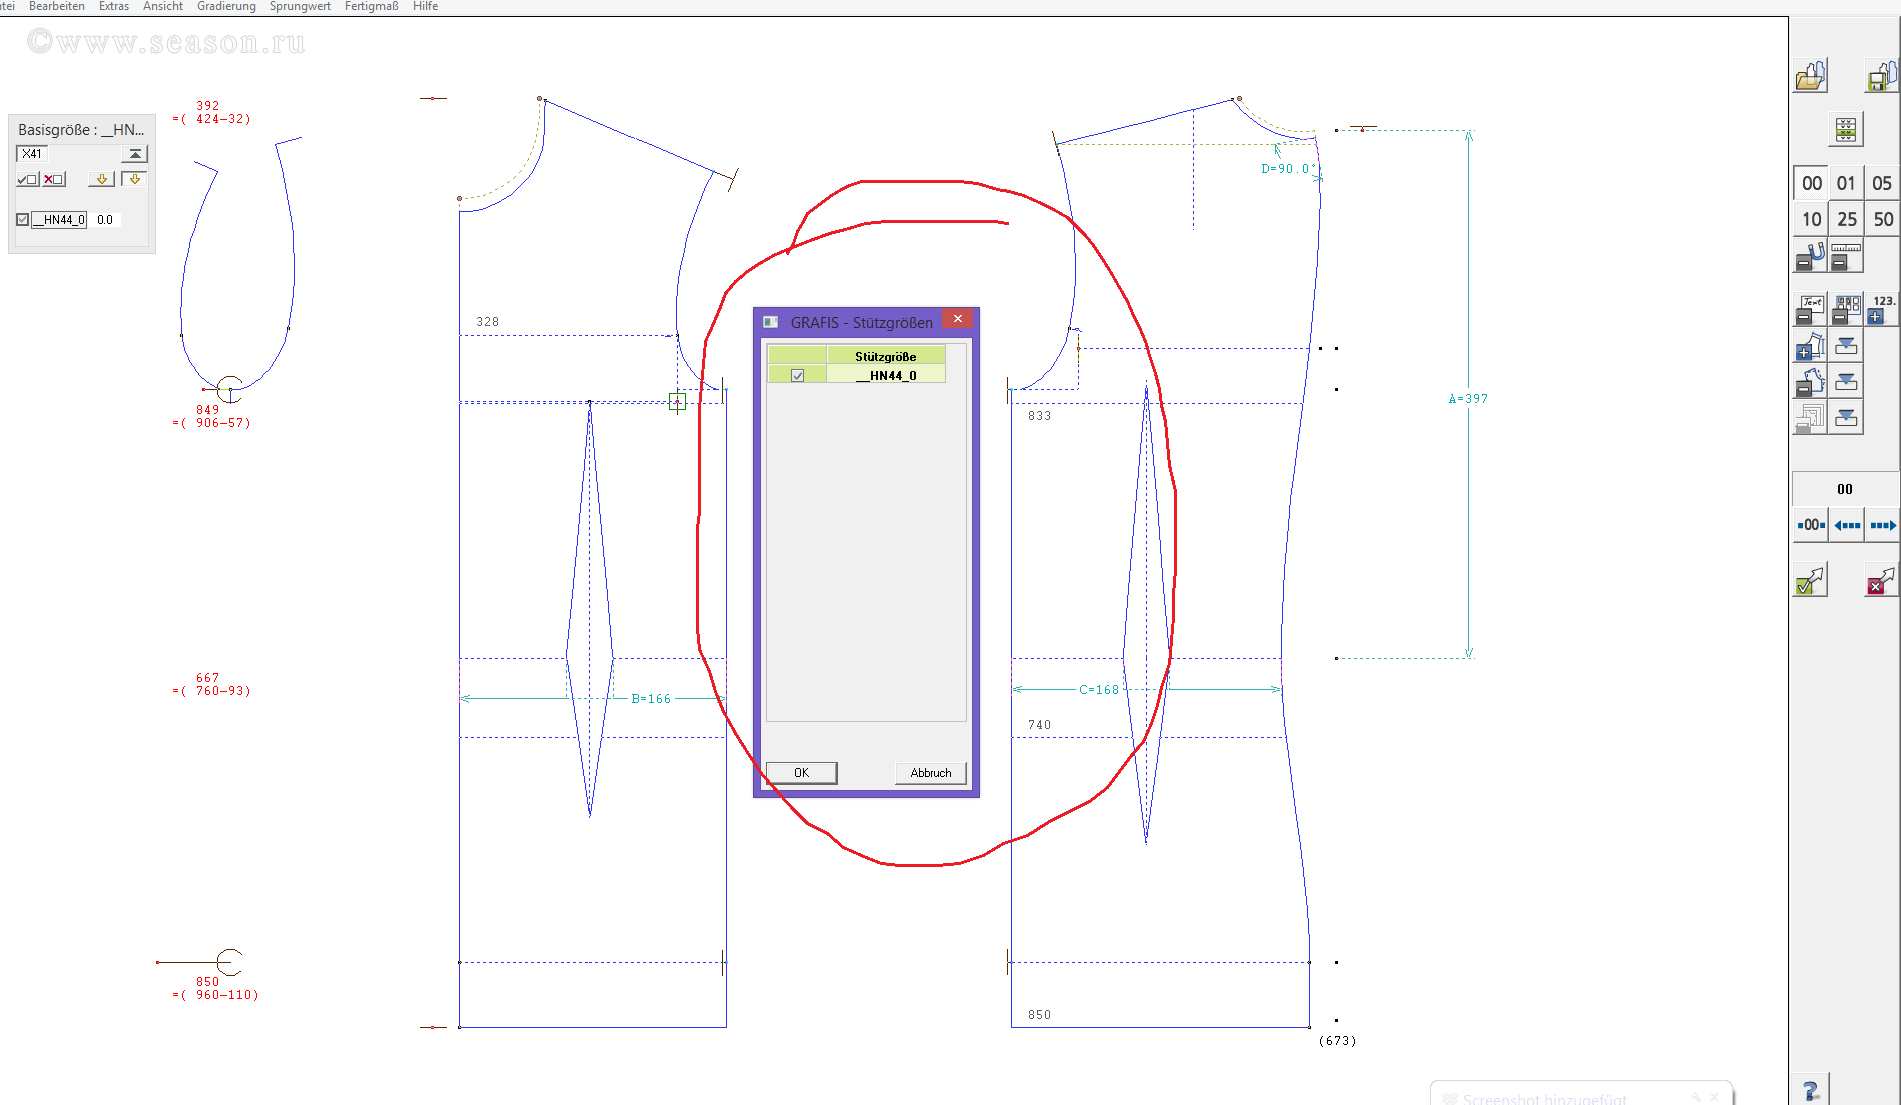
Task: Select step value 50
Action: point(1882,219)
